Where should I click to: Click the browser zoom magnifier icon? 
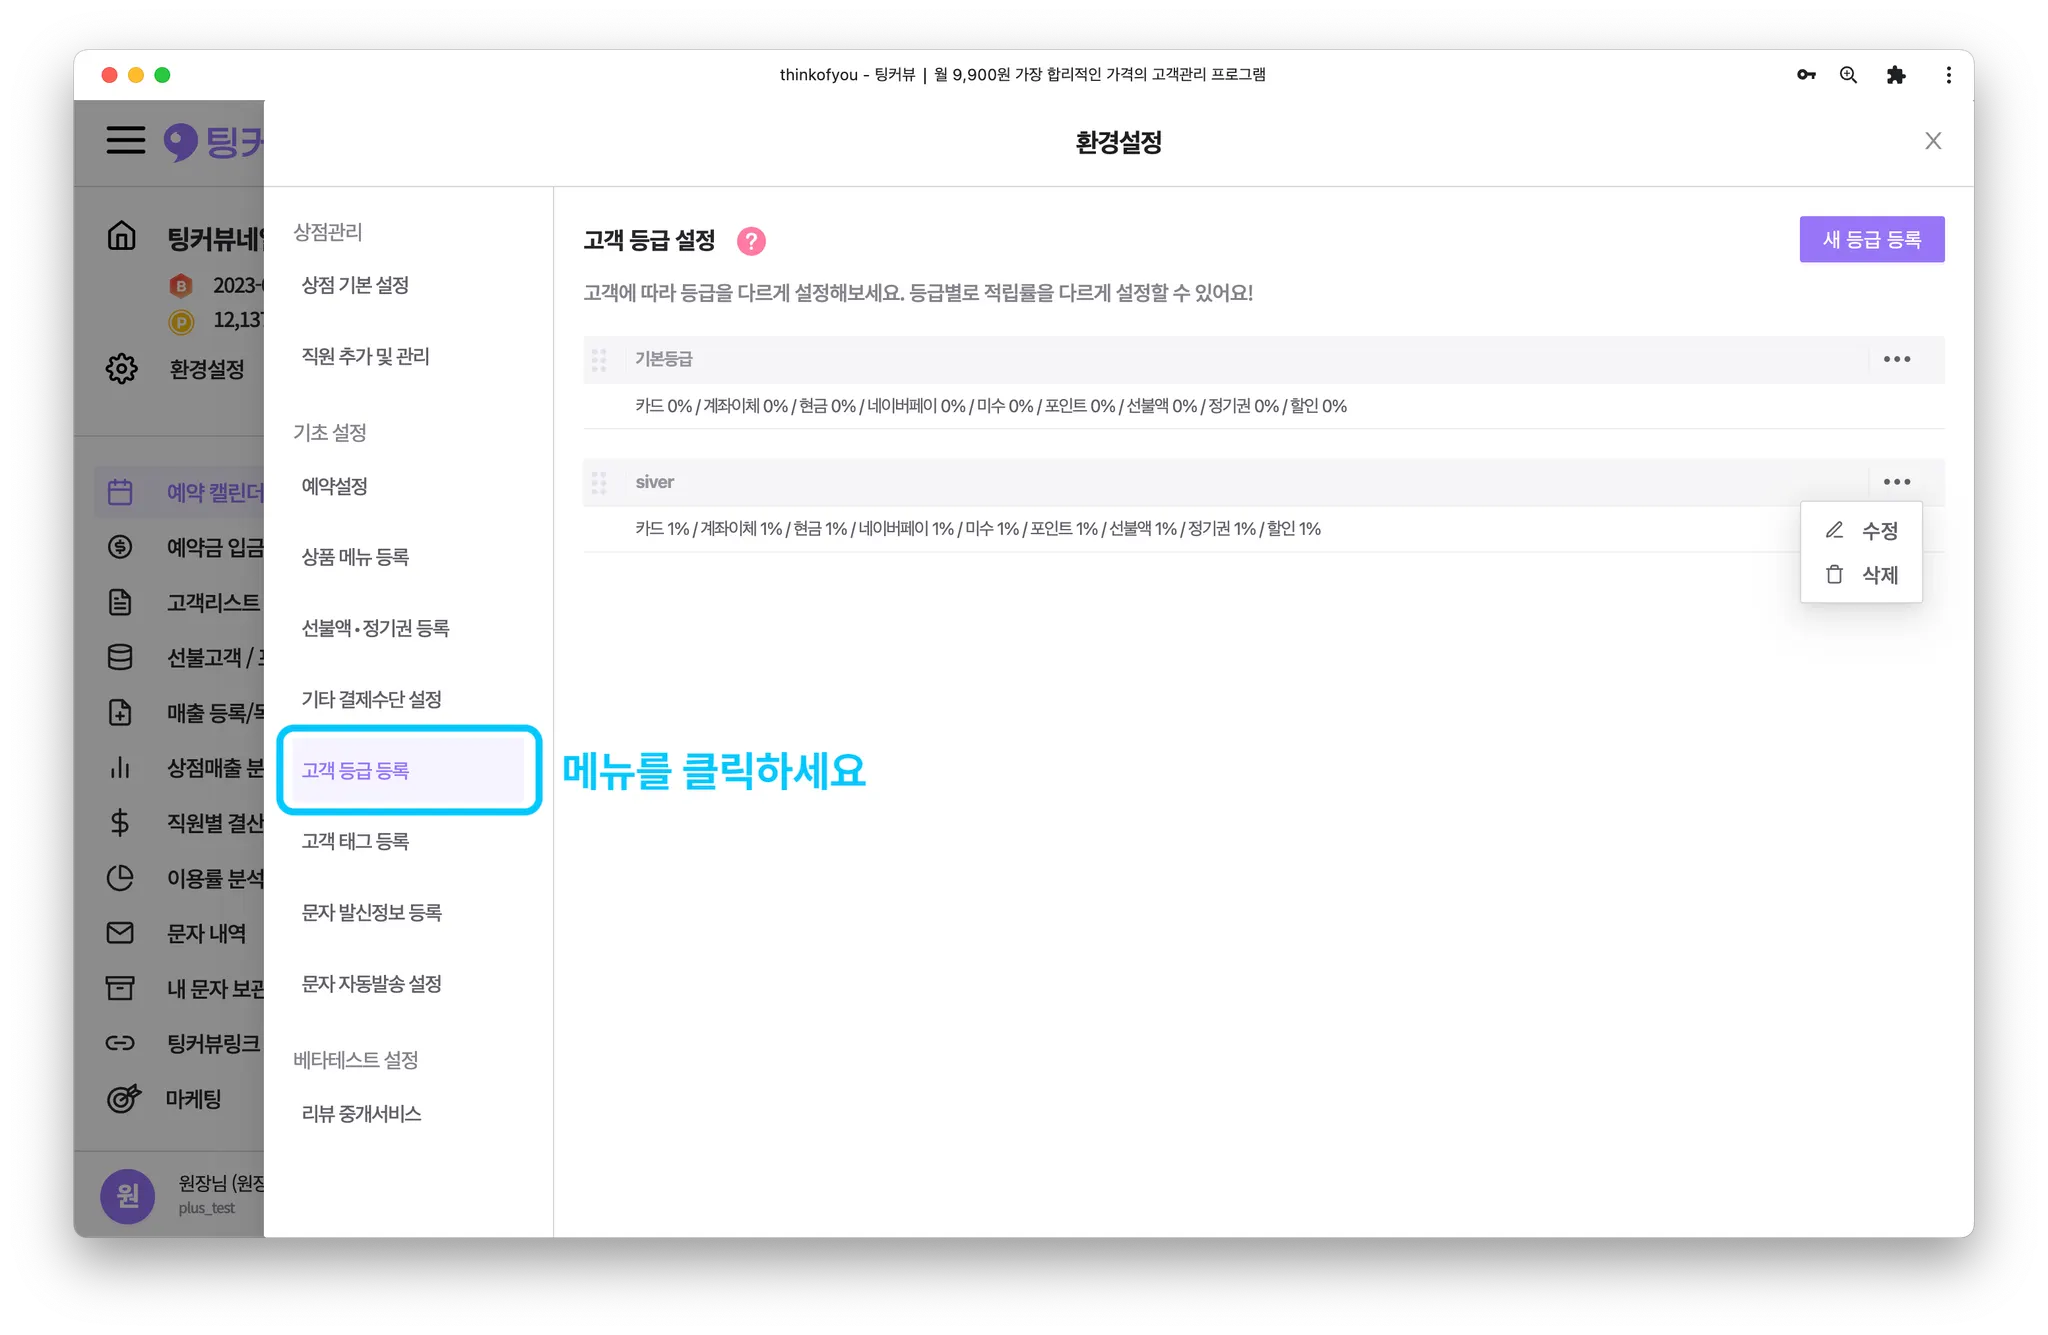coord(1848,75)
